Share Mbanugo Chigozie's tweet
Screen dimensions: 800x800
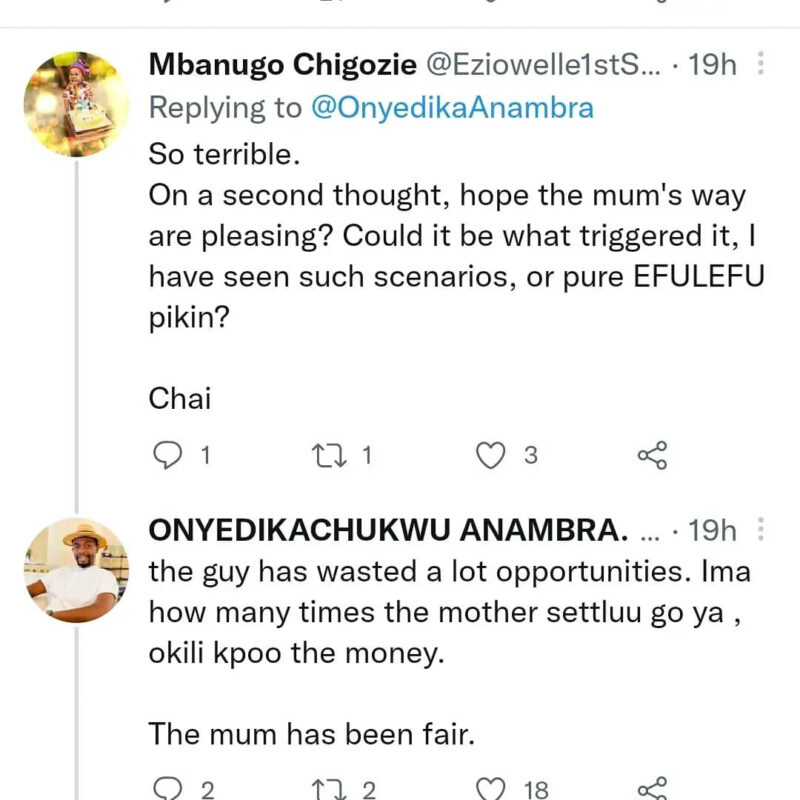click(x=651, y=456)
